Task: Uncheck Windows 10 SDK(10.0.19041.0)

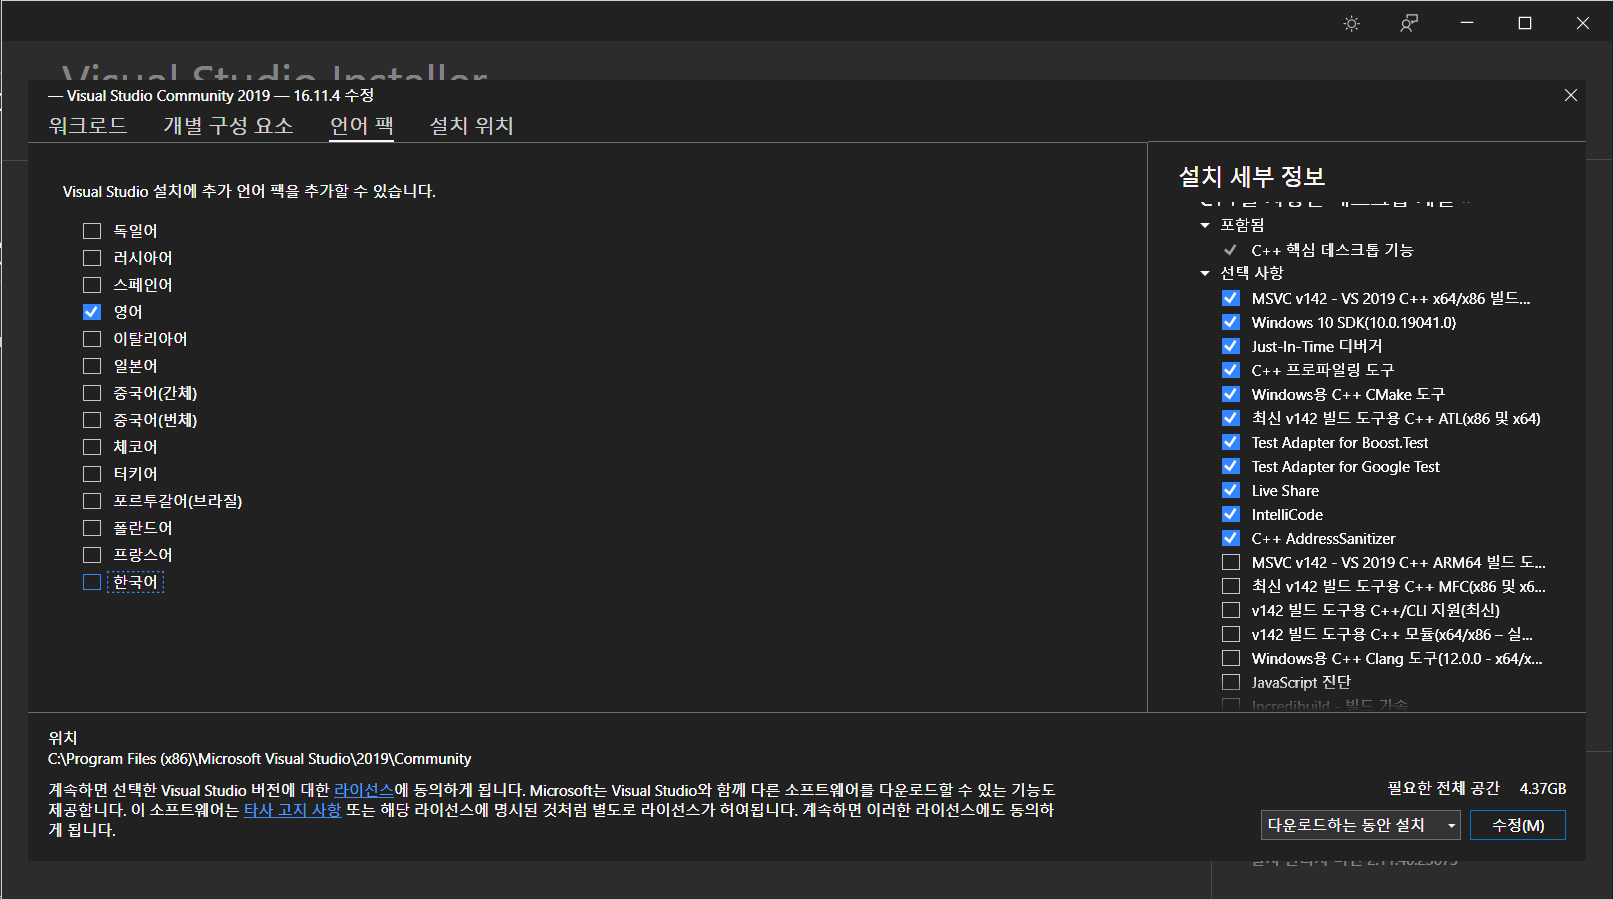Action: (x=1231, y=322)
